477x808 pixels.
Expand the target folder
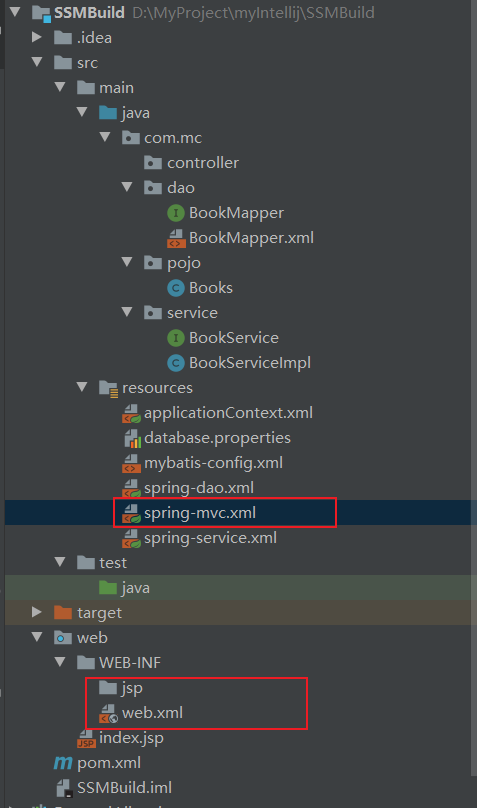click(x=37, y=612)
